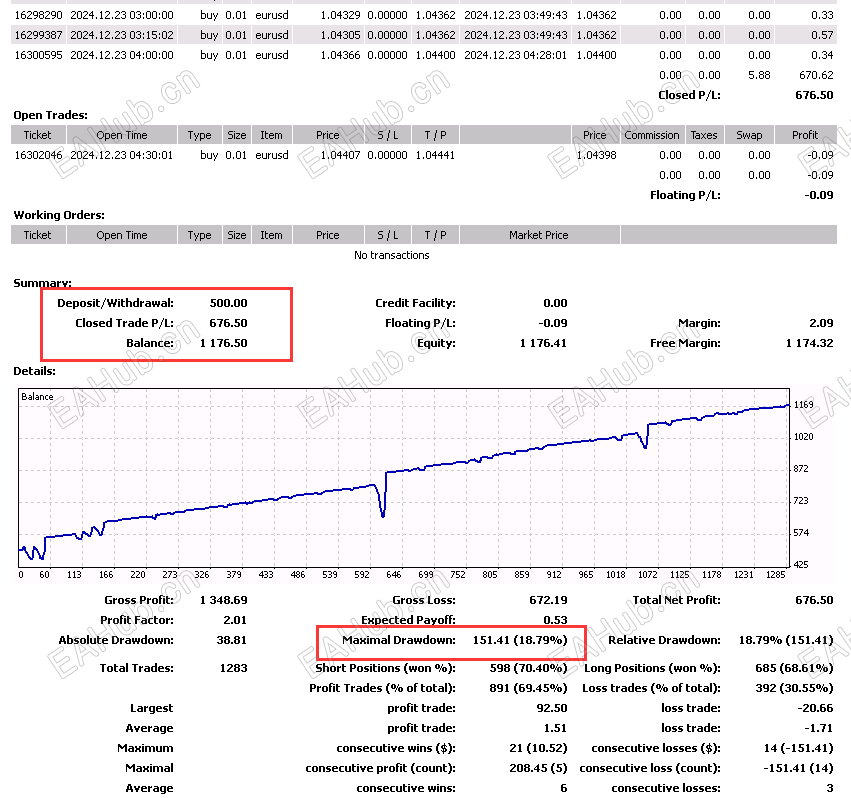Select closed trade ticket 16298290
The width and height of the screenshot is (851, 798).
point(37,15)
